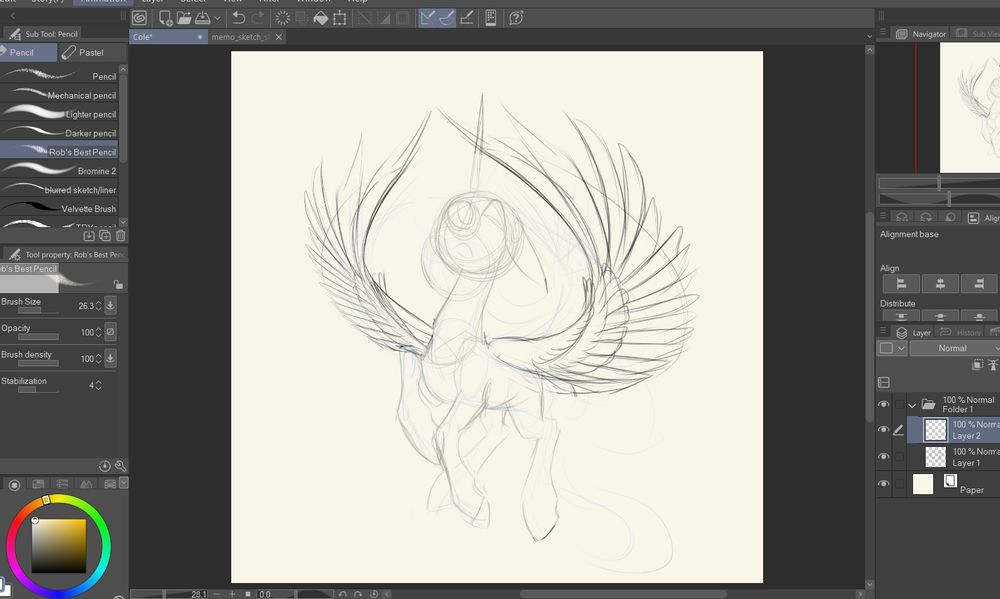Choose the Bromine 2 brush
The image size is (1000, 599).
pyautogui.click(x=59, y=171)
